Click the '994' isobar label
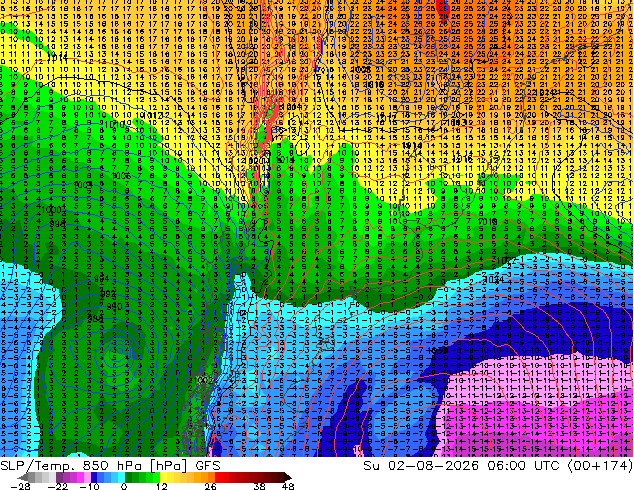634x490 pixels. (x=101, y=279)
